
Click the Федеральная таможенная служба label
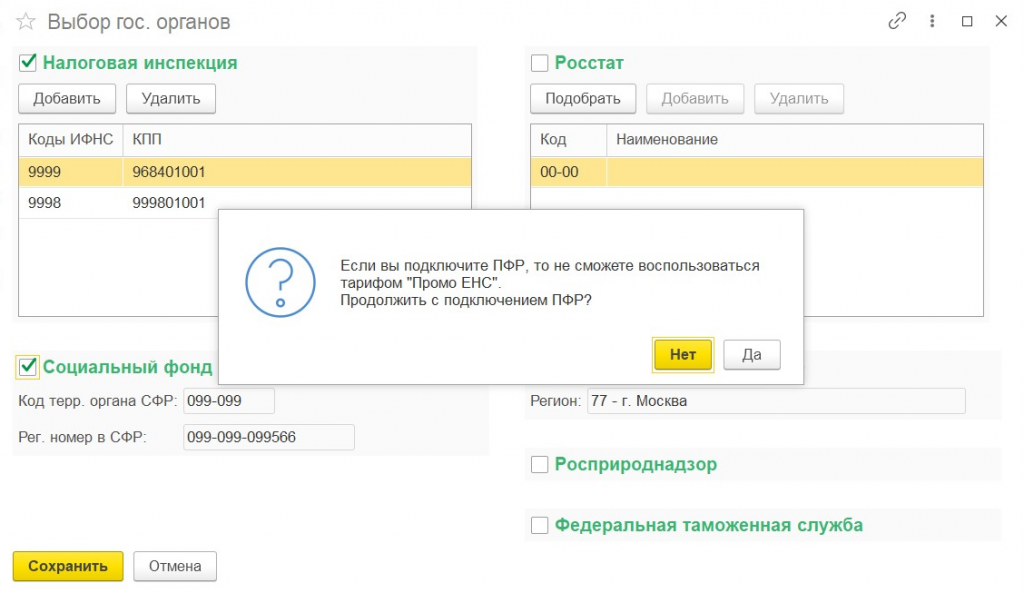(709, 525)
